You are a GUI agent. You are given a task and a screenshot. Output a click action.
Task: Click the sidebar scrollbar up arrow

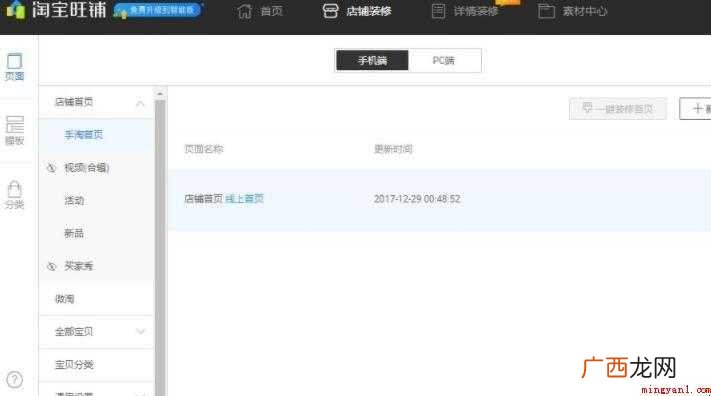[x=160, y=94]
